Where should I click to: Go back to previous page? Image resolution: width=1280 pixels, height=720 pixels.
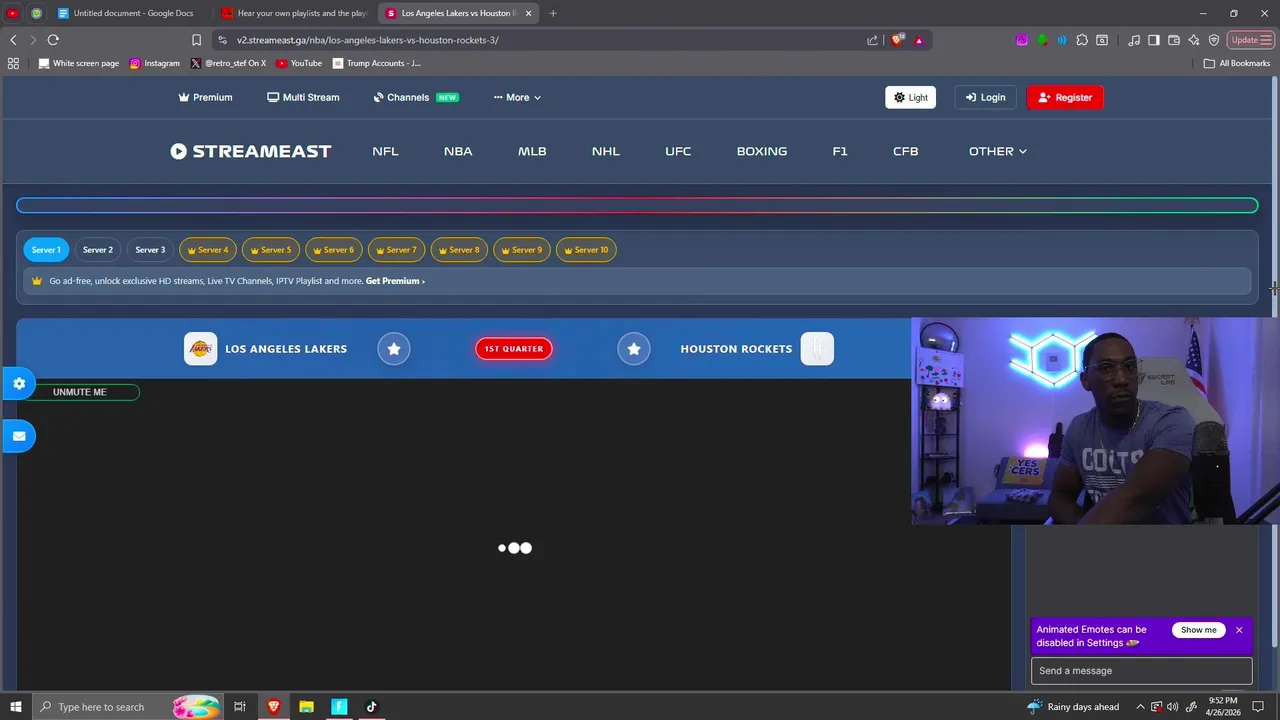[x=13, y=40]
